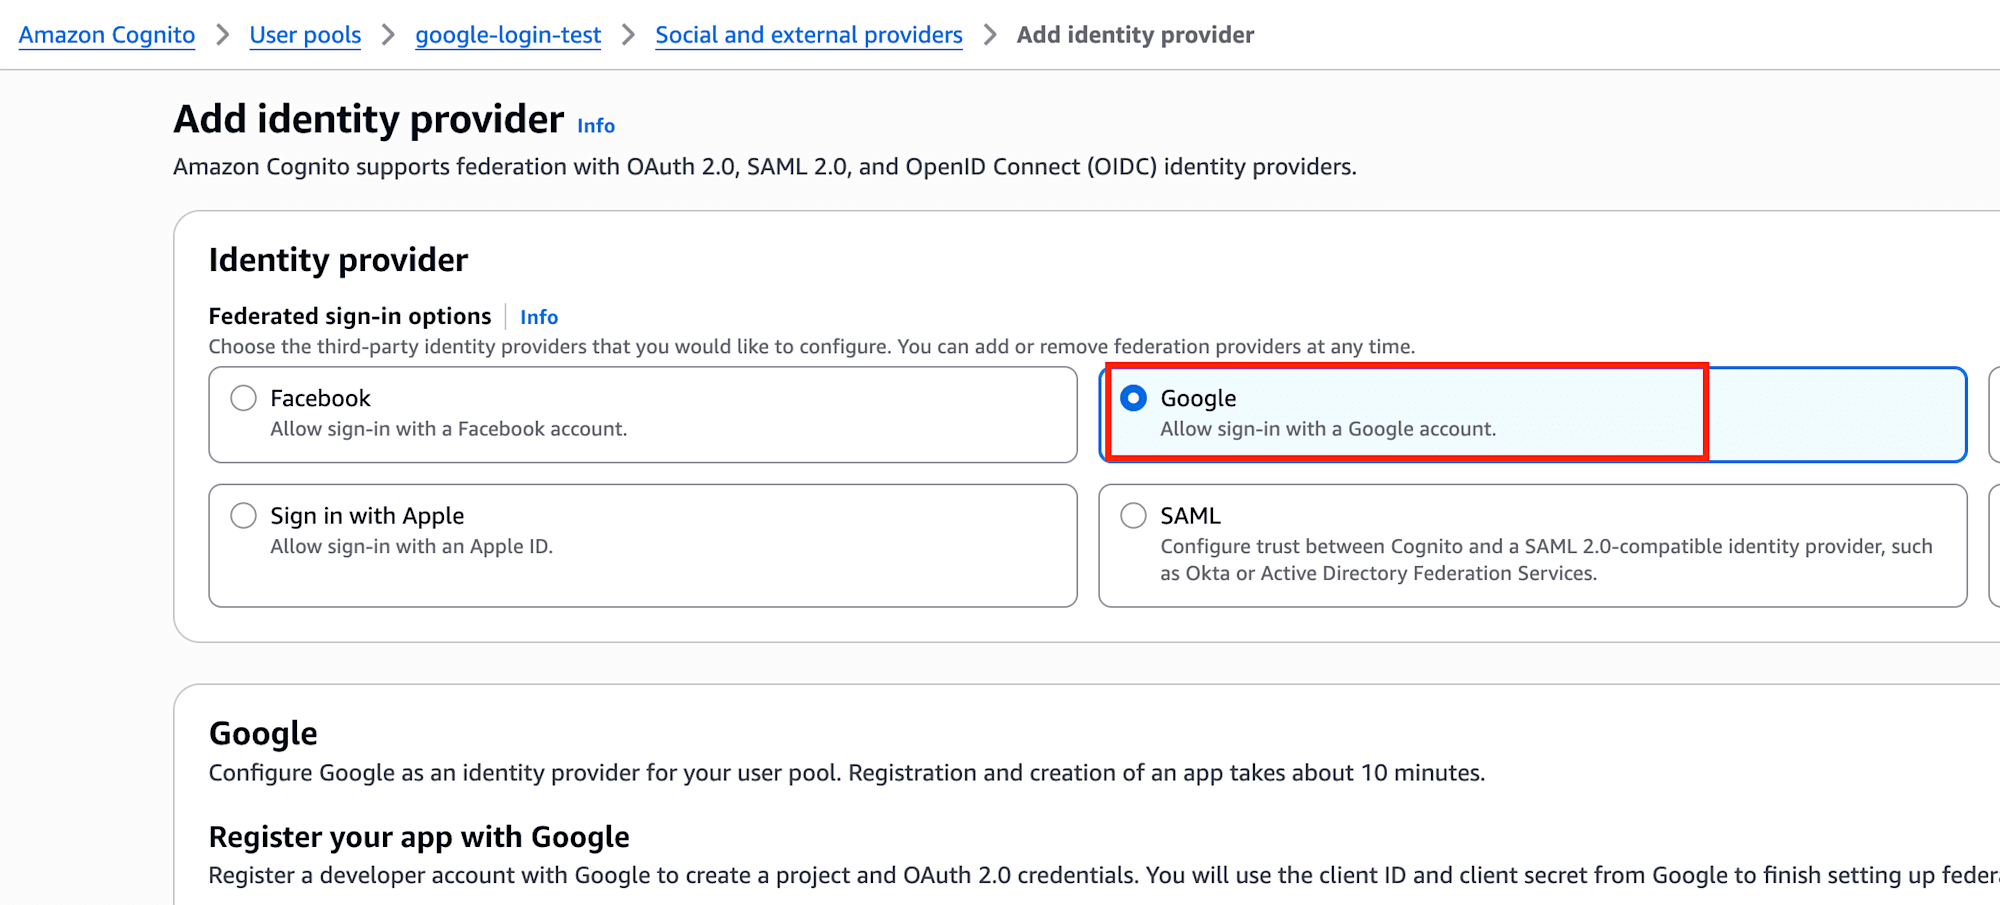Click chevron after User pools breadcrumb
The height and width of the screenshot is (905, 2000).
(388, 35)
